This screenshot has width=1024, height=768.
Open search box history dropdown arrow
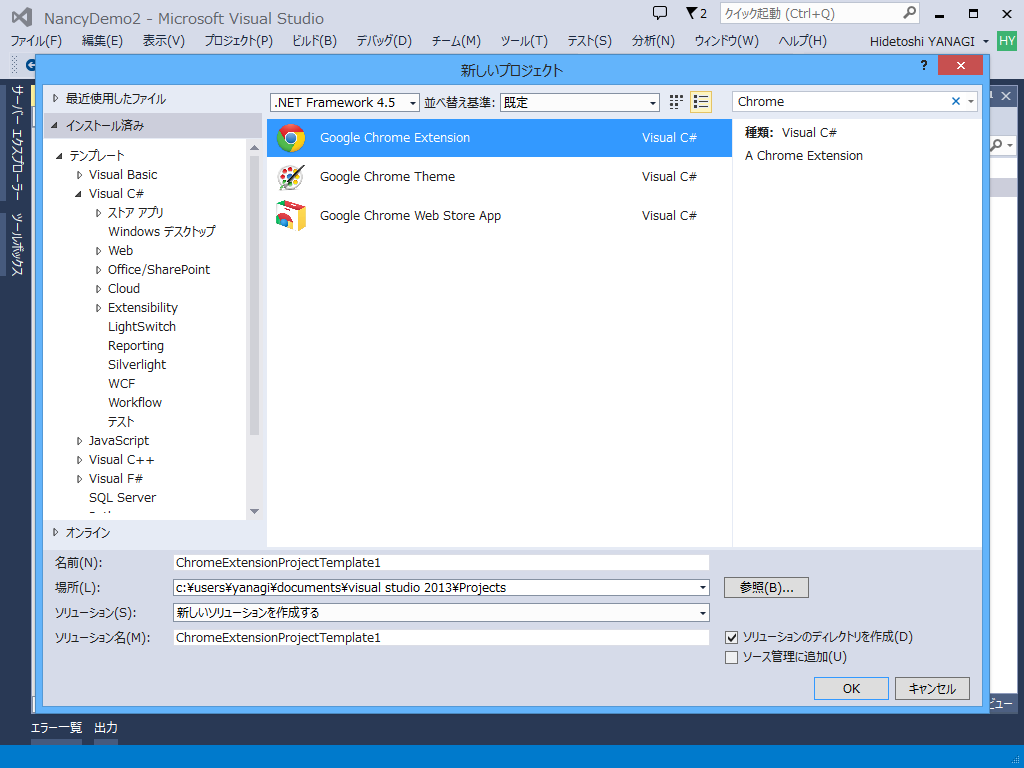pos(971,101)
